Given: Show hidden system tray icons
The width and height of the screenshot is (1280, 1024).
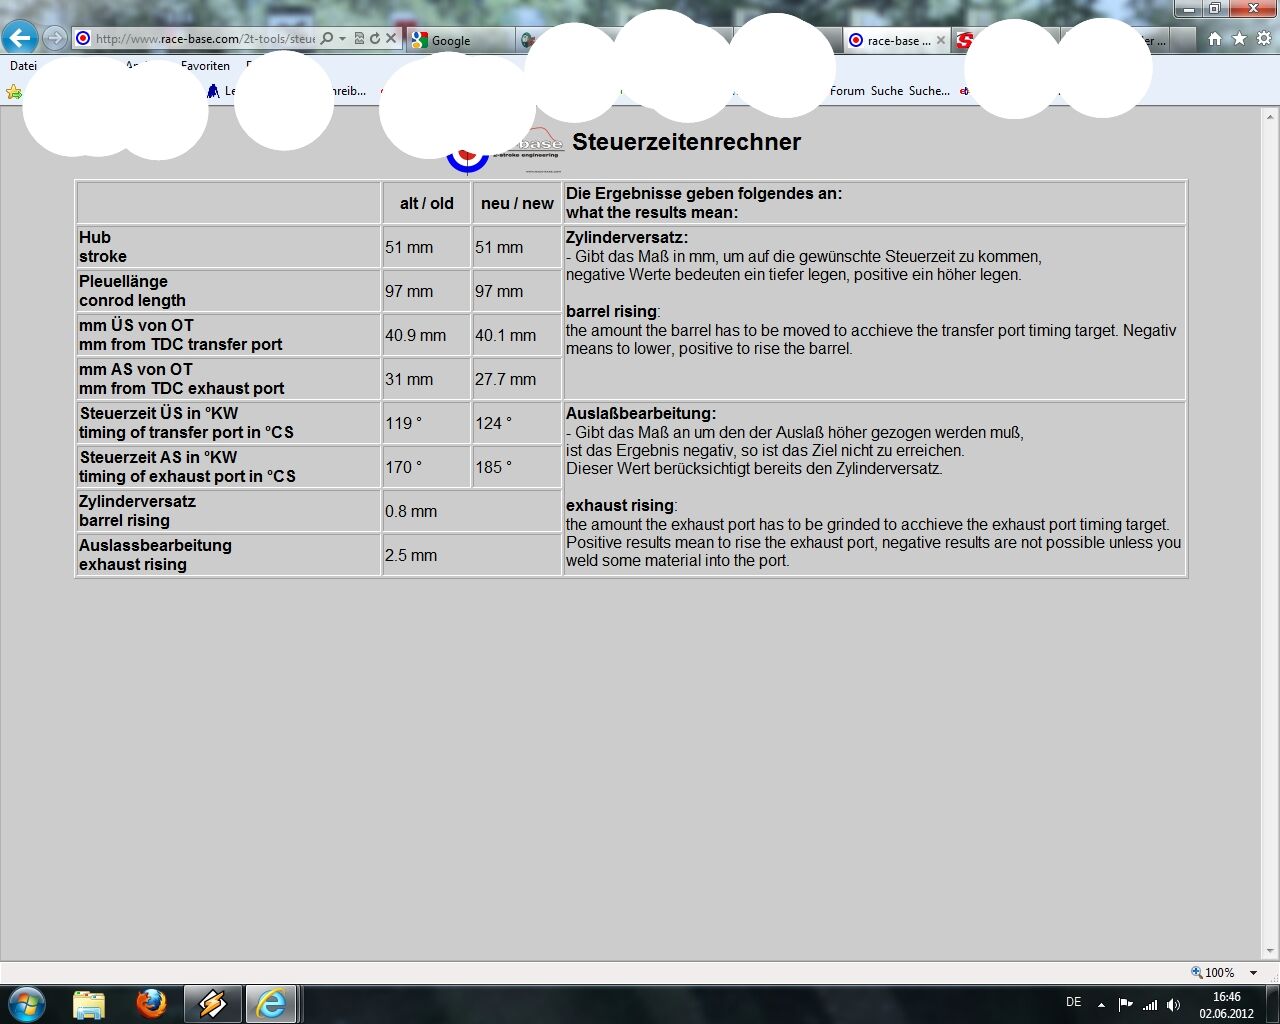Looking at the screenshot, I should (1101, 1004).
